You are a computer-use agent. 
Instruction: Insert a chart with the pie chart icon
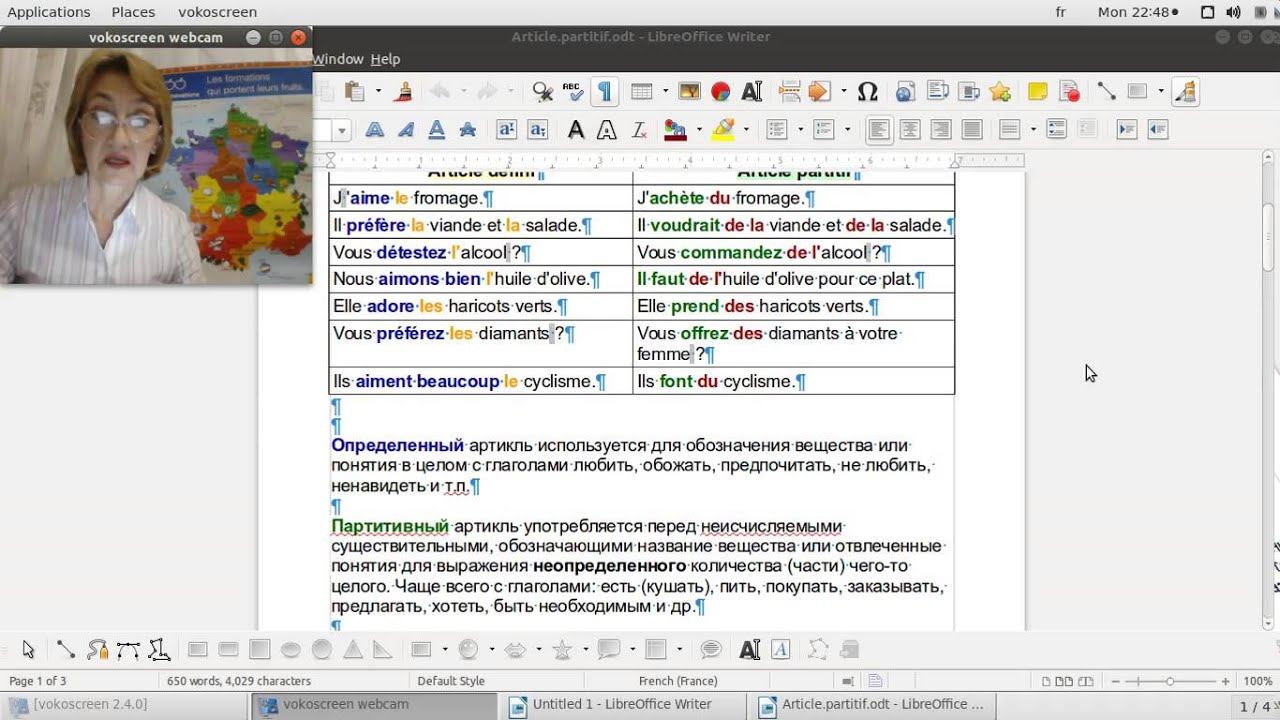click(x=720, y=92)
